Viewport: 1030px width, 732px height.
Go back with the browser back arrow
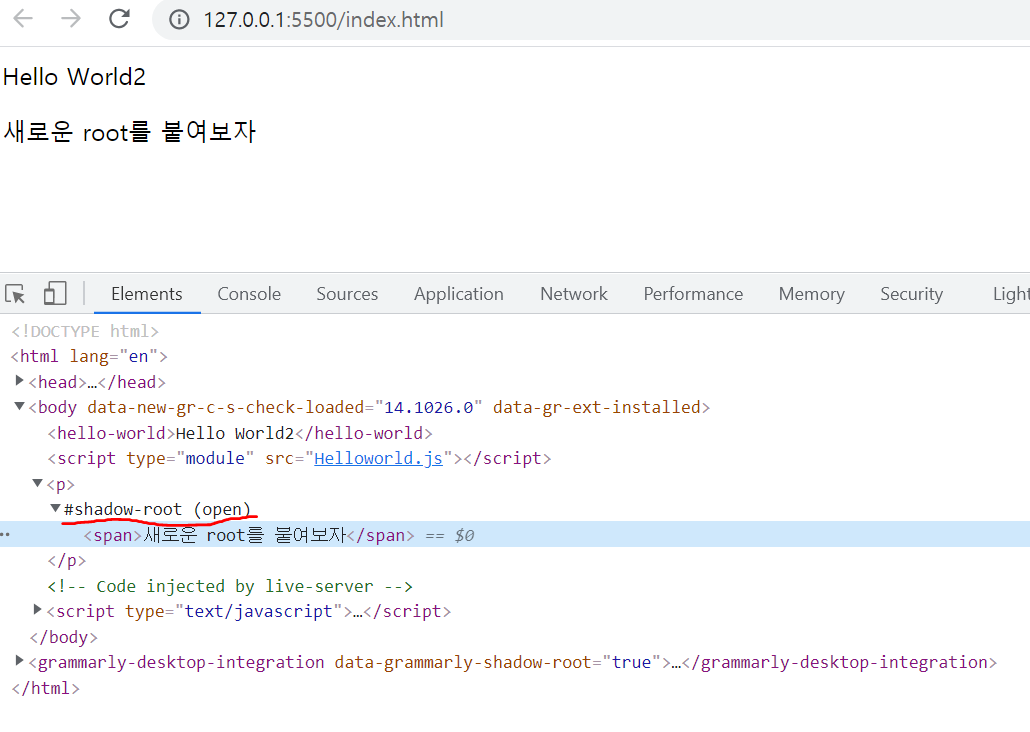[x=23, y=19]
